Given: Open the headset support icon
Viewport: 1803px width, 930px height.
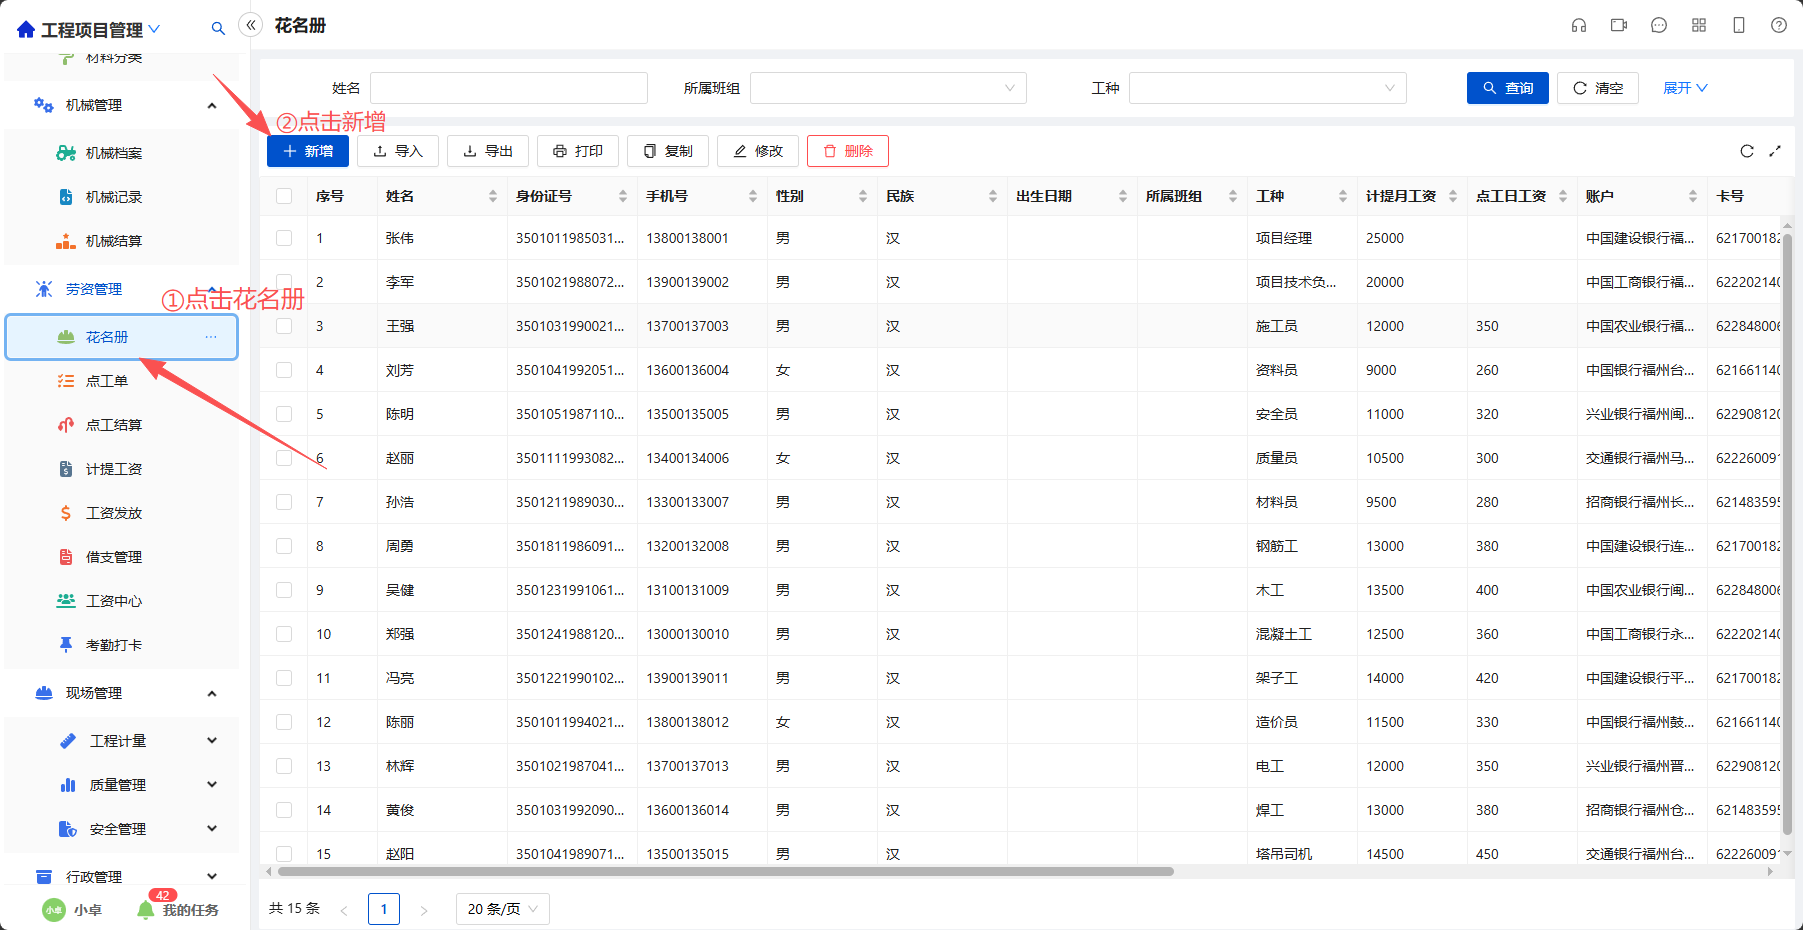Looking at the screenshot, I should (x=1579, y=25).
